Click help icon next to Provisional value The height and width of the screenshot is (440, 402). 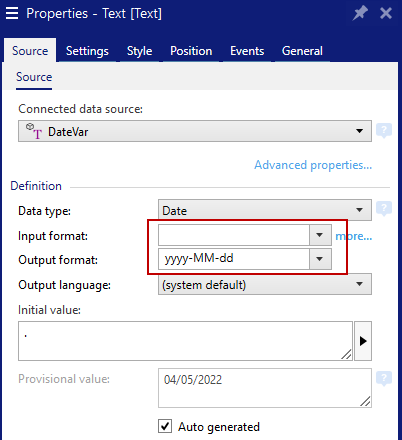coord(384,379)
